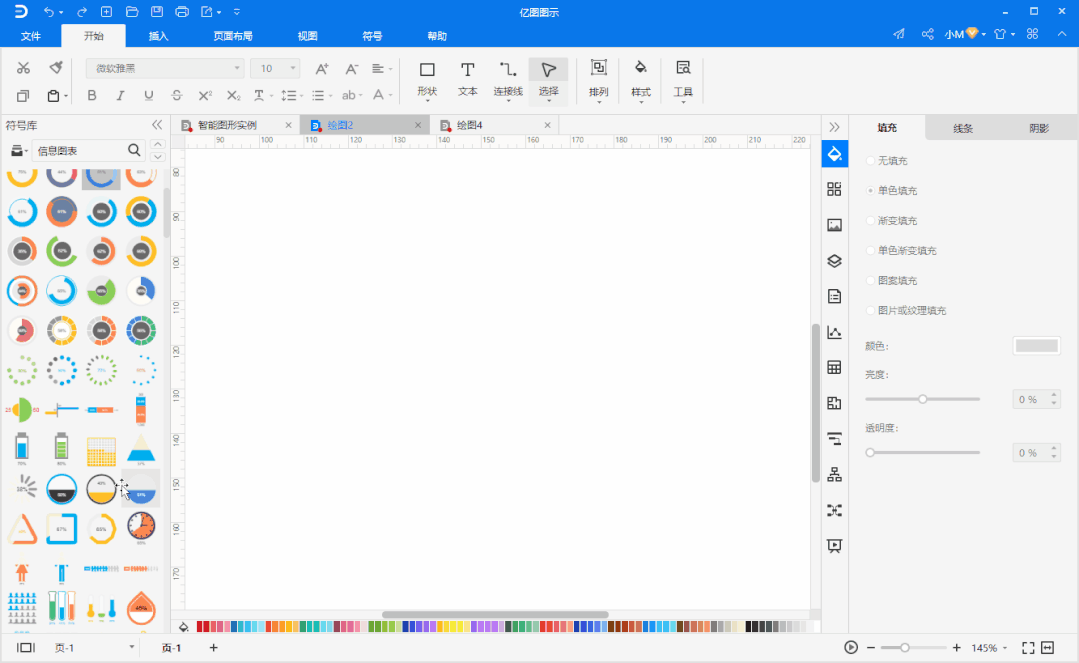
Task: Open the Style (样式) menu
Action: 641,79
